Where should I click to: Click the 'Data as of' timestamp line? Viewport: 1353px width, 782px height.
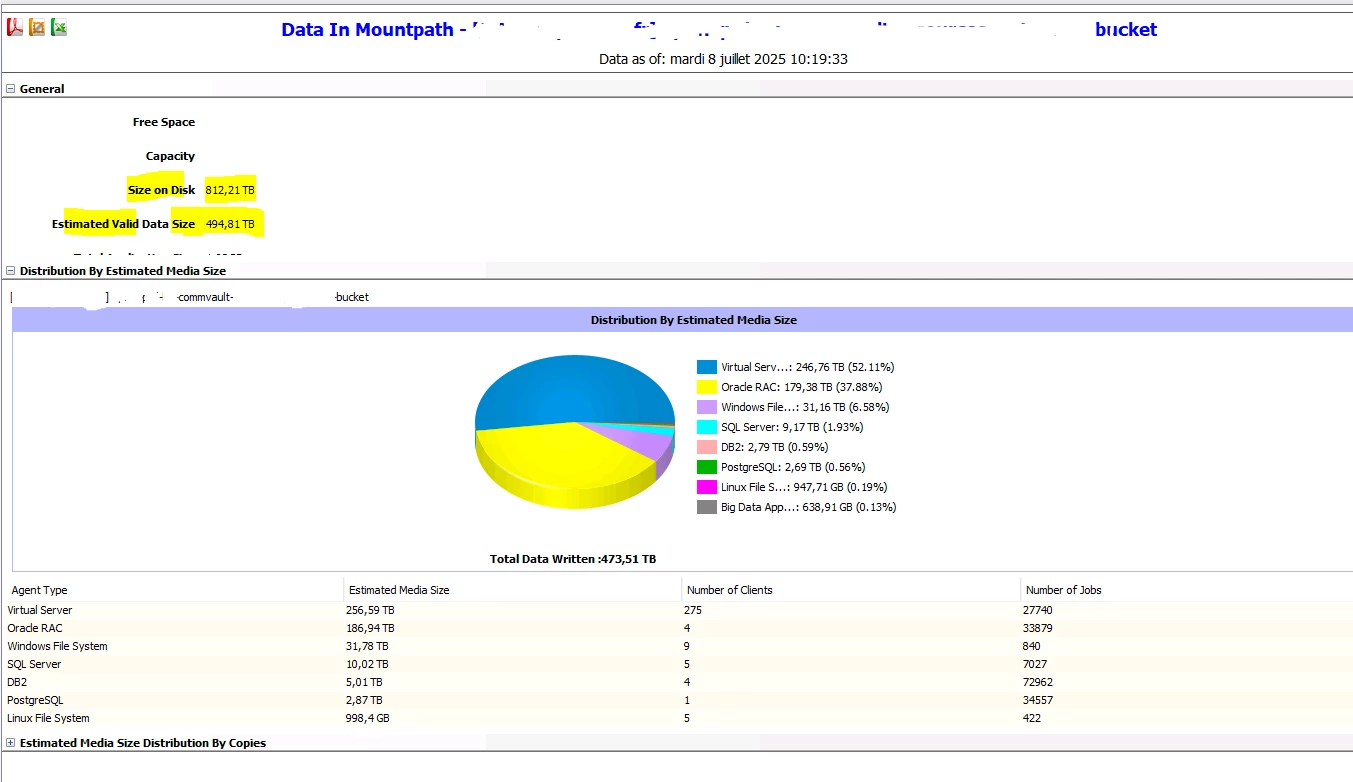tap(723, 59)
